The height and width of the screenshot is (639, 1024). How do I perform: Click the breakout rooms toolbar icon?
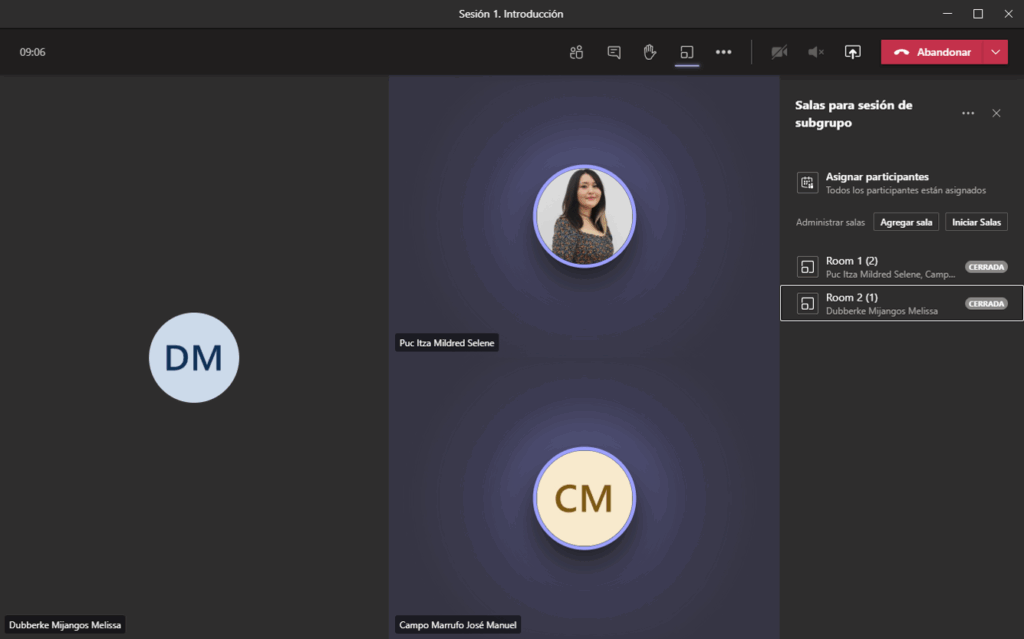(x=686, y=52)
